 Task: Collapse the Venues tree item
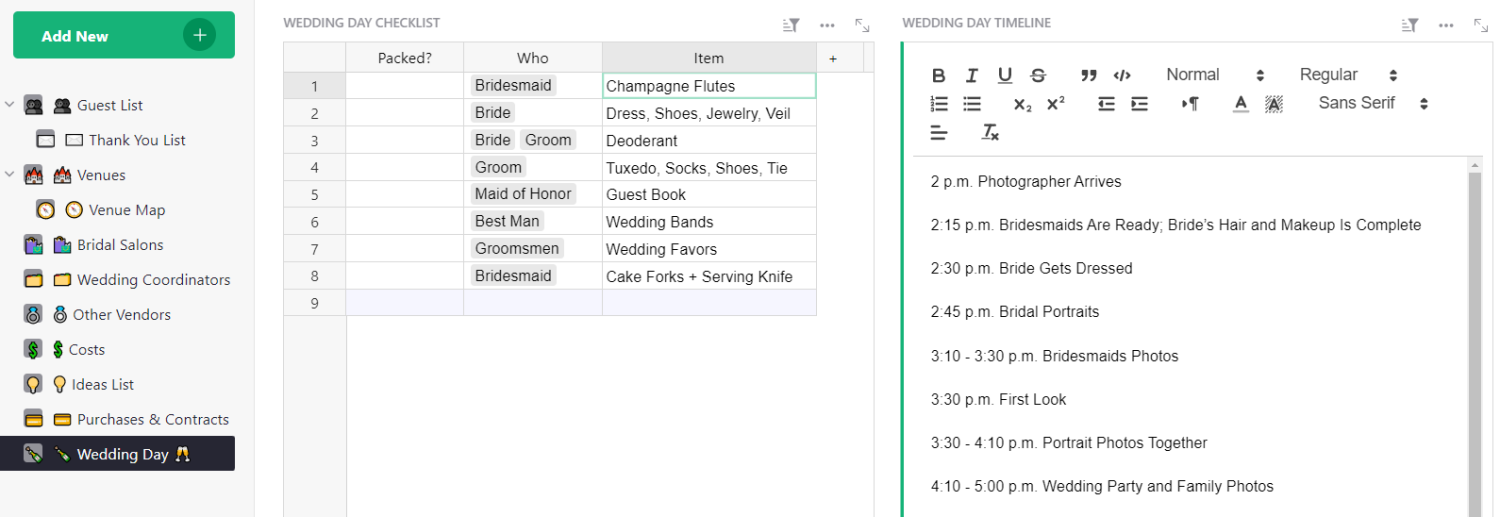pyautogui.click(x=9, y=175)
